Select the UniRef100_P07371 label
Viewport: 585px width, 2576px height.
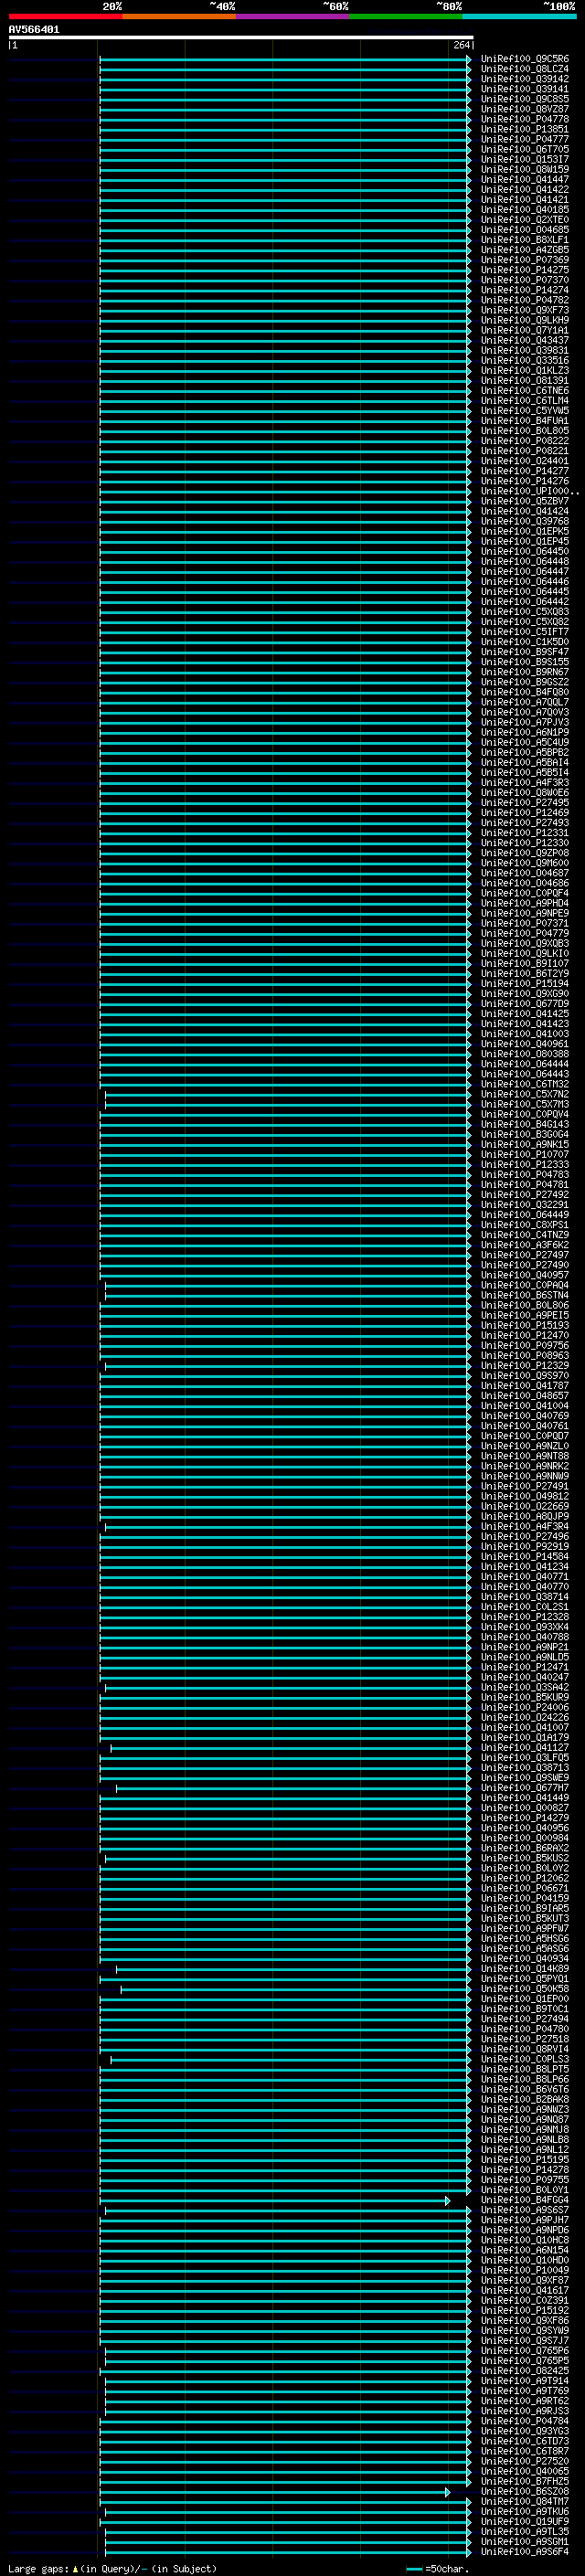[x=525, y=924]
